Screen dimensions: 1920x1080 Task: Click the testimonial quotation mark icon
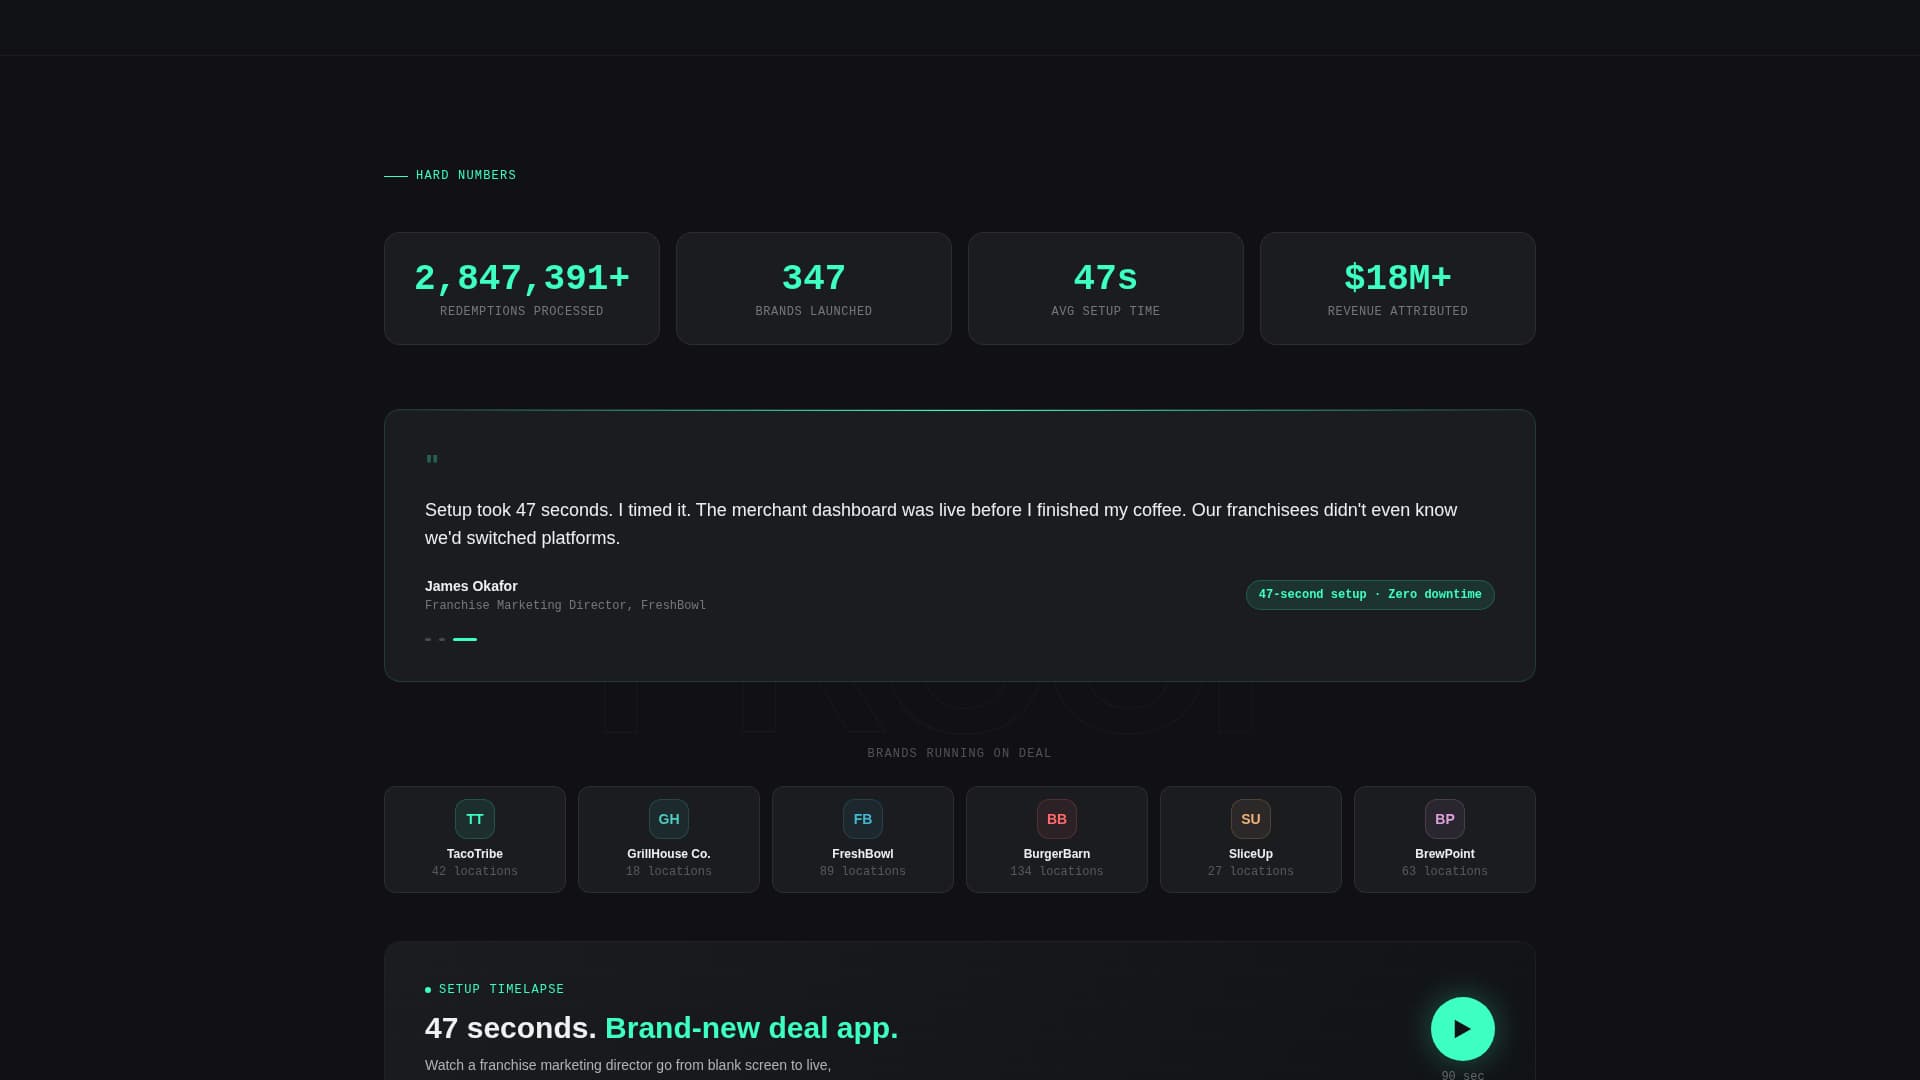432,461
